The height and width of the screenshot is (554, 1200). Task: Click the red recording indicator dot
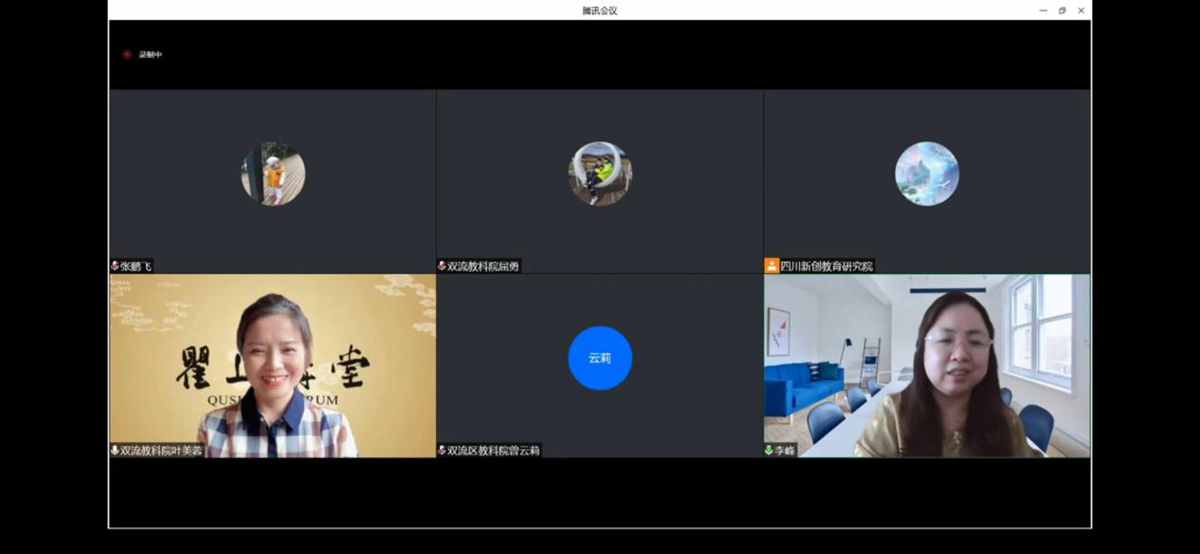click(127, 55)
